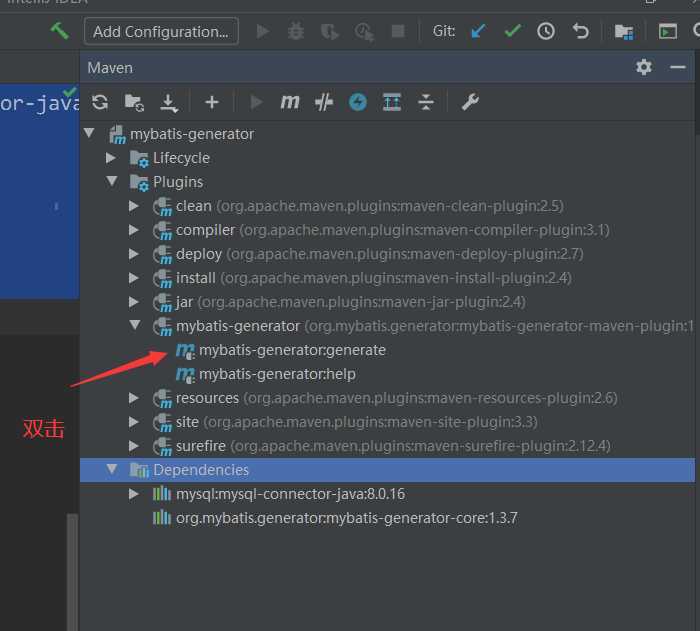Select the install plugin row
This screenshot has width=700, height=631.
(x=362, y=278)
